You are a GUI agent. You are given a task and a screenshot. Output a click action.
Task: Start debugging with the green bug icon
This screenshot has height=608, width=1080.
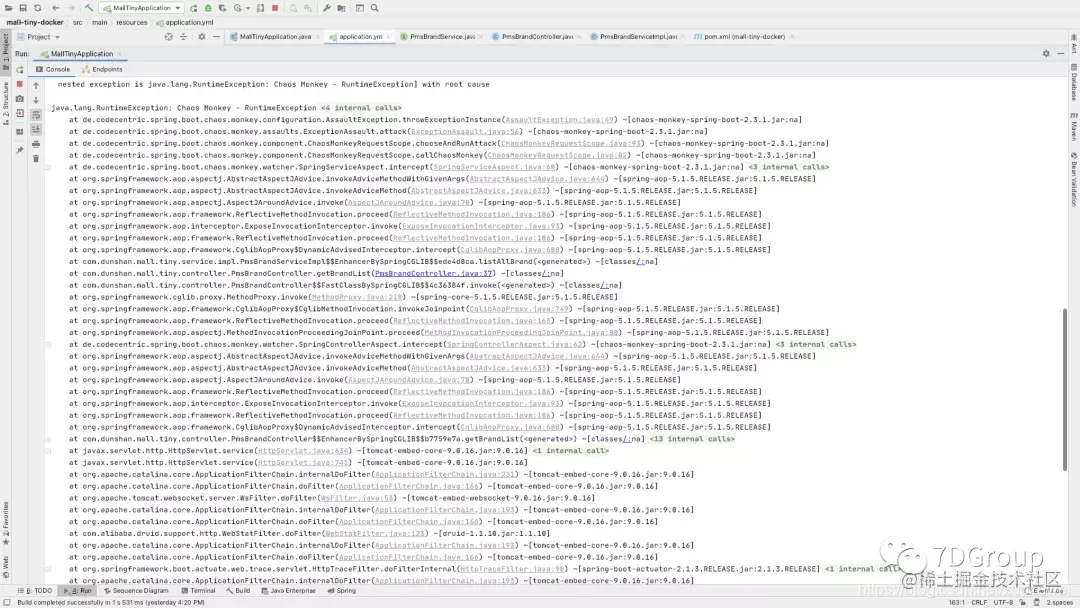click(x=208, y=8)
